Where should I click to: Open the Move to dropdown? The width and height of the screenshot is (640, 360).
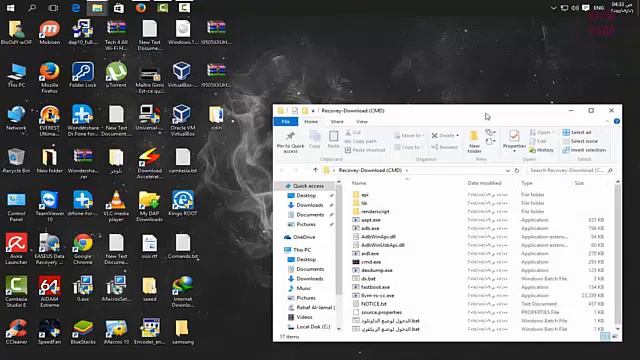click(409, 136)
